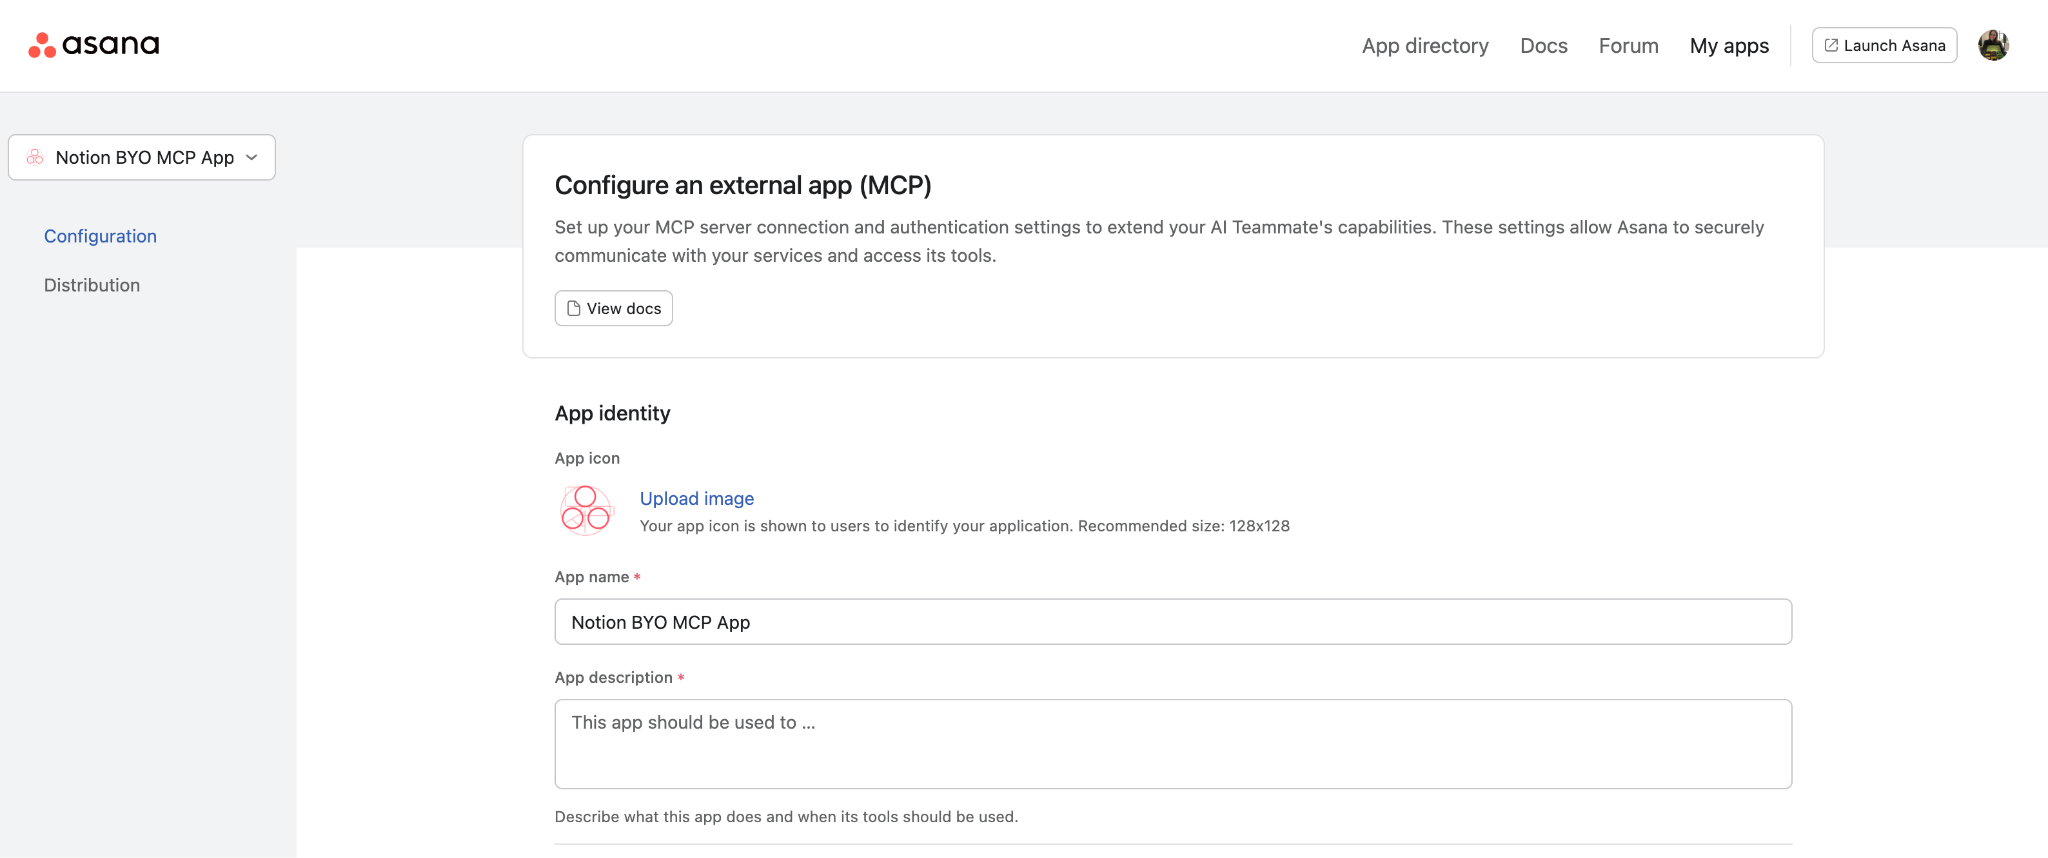Viewport: 2048px width, 858px height.
Task: Focus the App name input field
Action: pos(1173,622)
